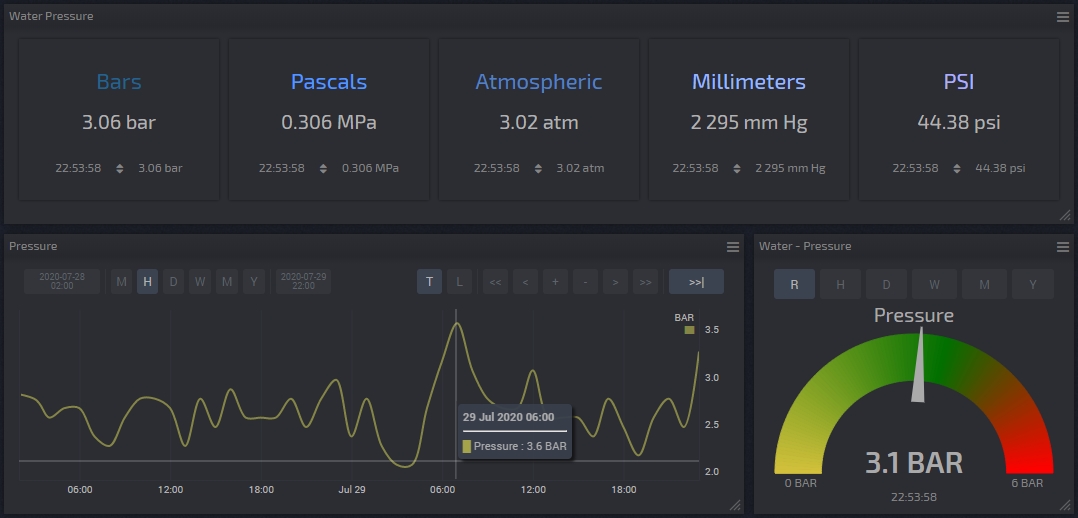Step the chart forward with > button
Screen dimensions: 1078x518
coord(615,283)
